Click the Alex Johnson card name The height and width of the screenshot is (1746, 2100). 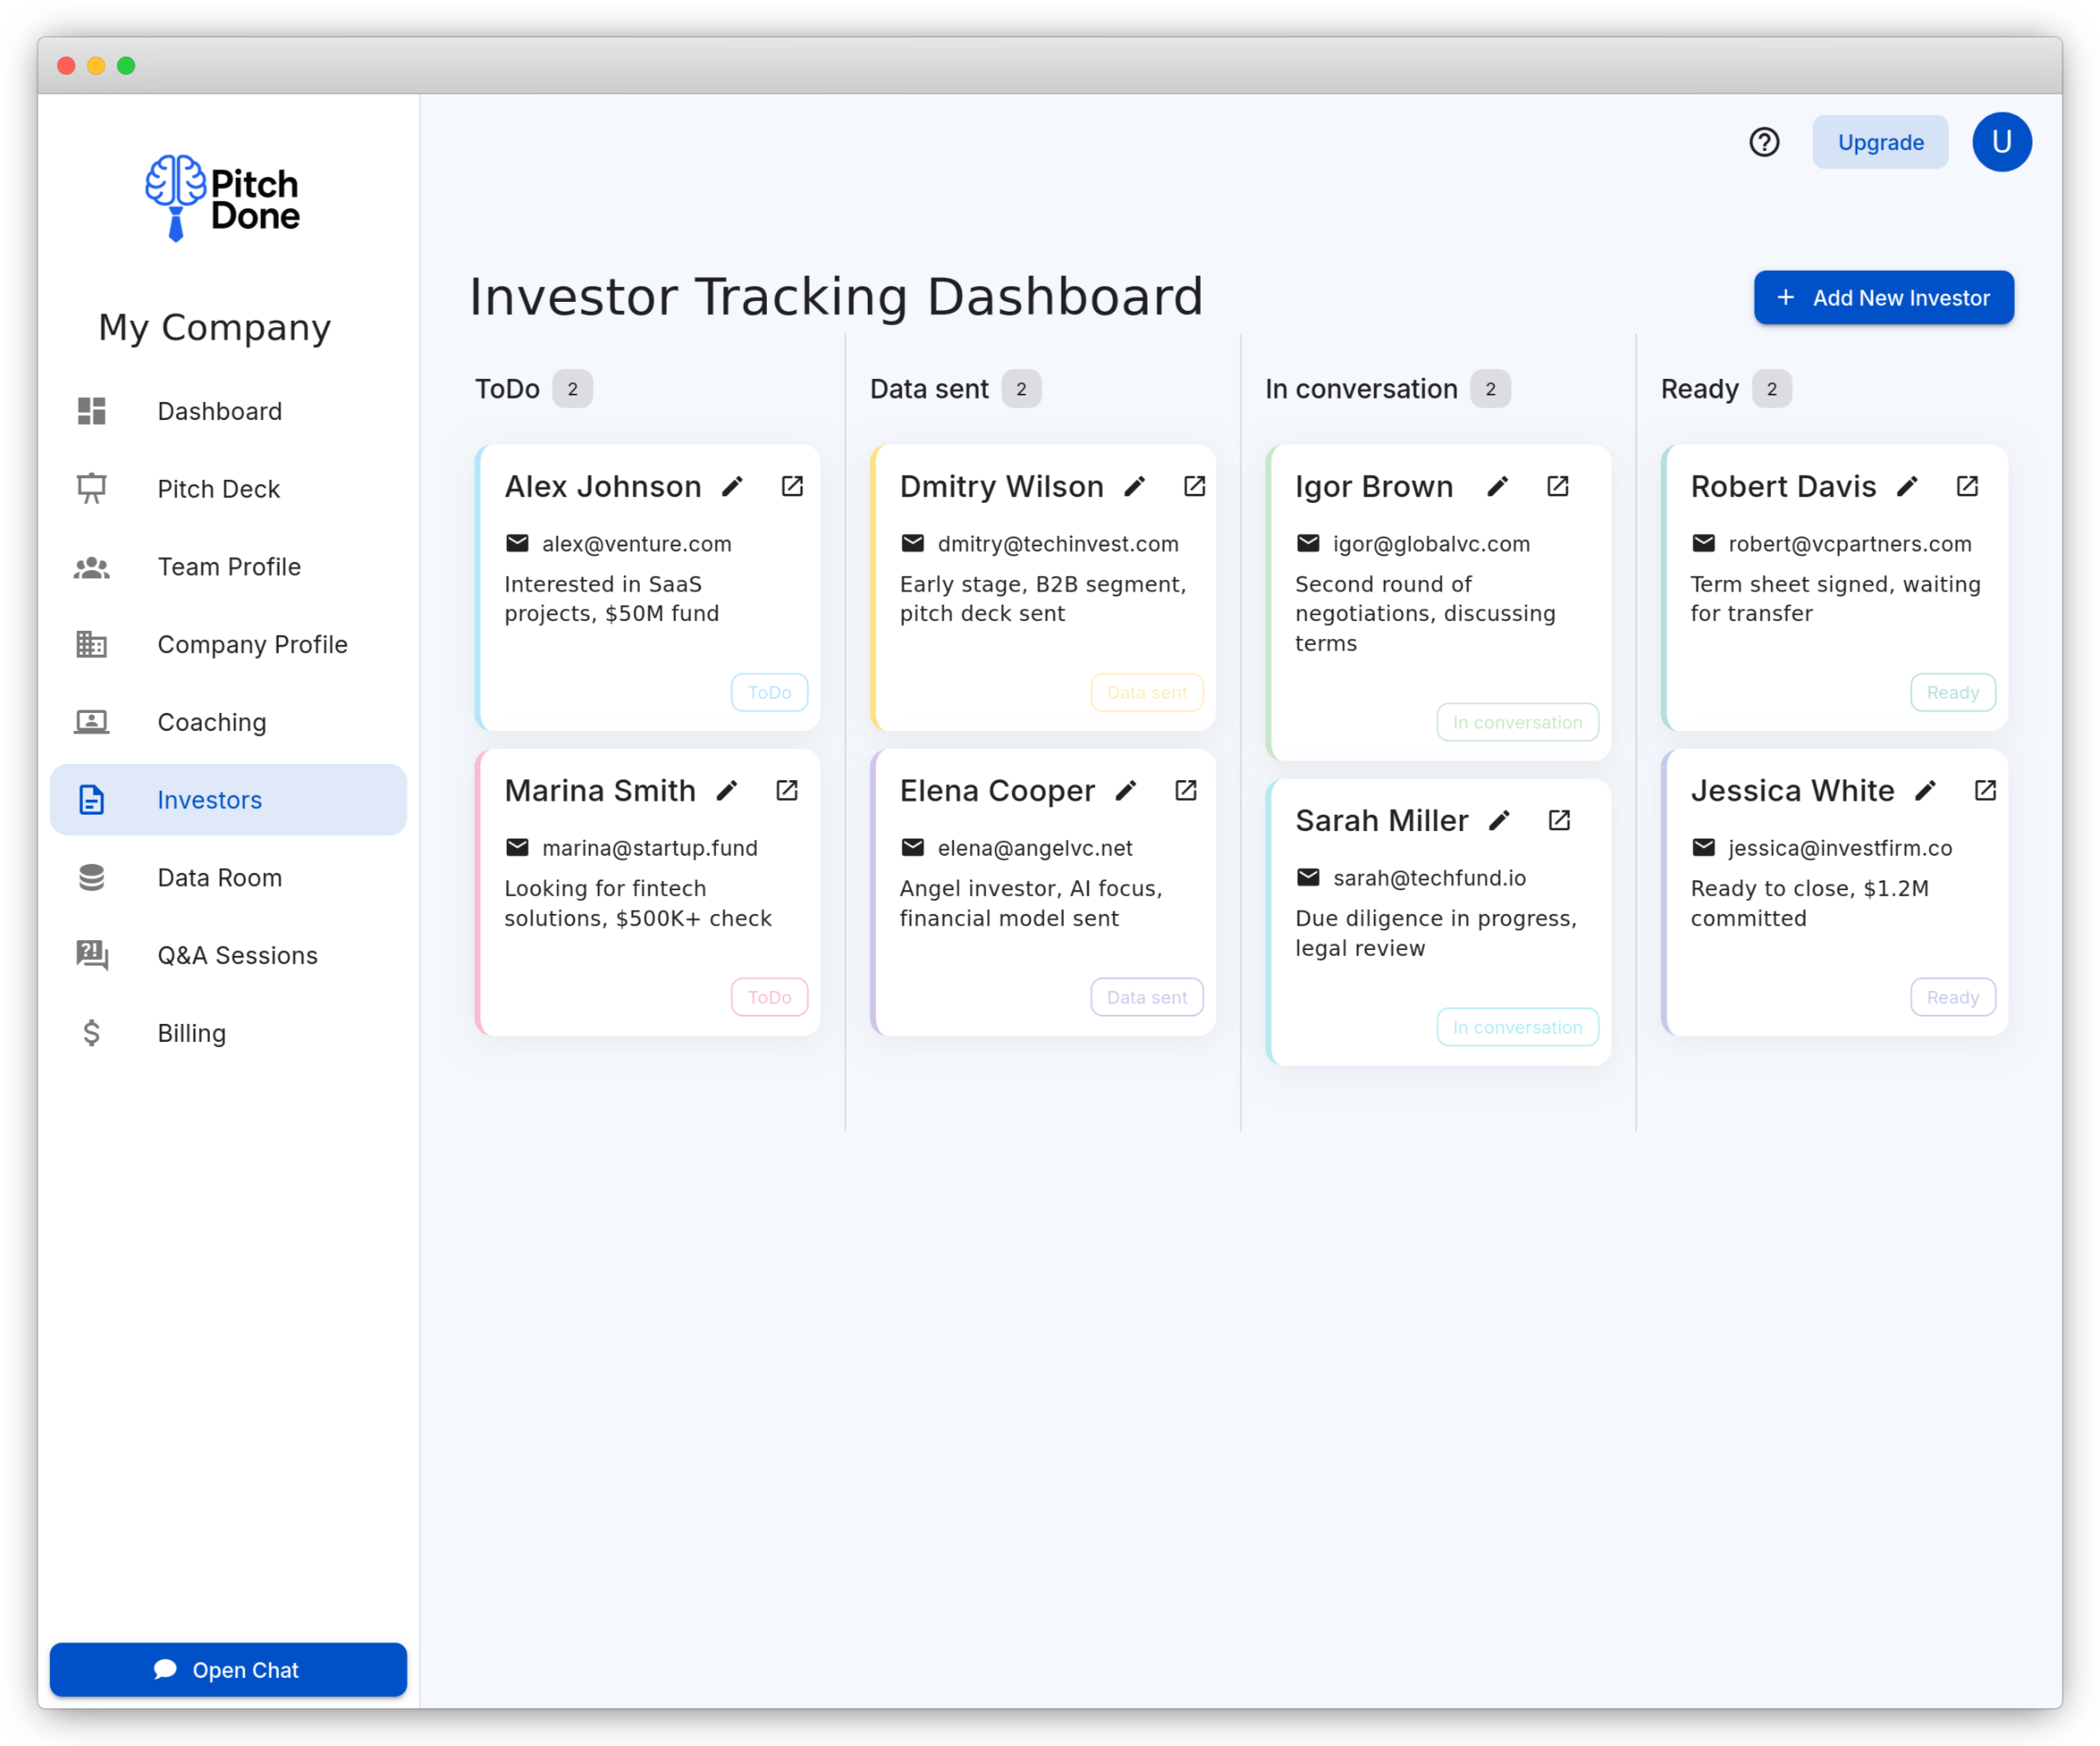pos(603,486)
